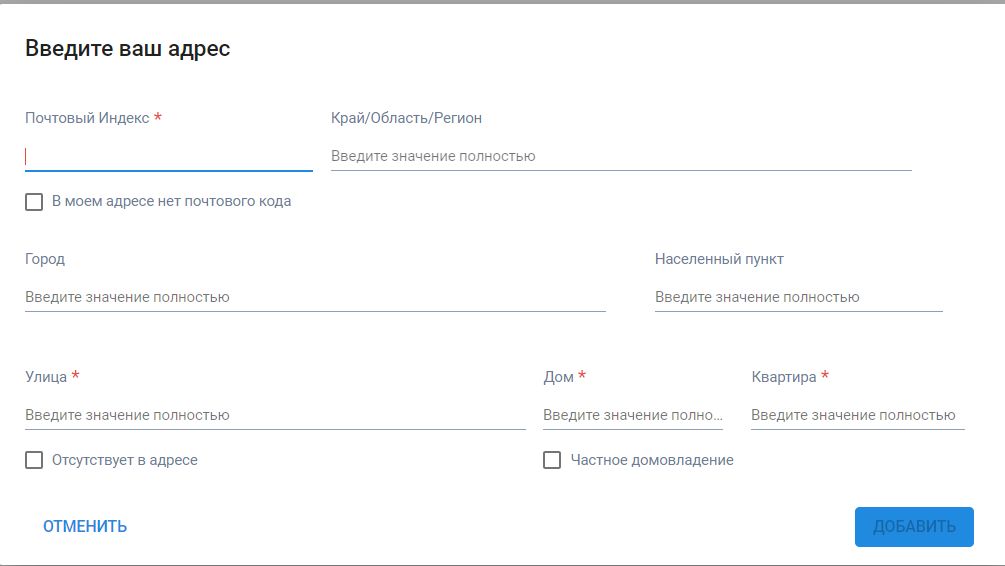Tick 'В моем адресе нет почтового кода' checkbox

tap(34, 202)
